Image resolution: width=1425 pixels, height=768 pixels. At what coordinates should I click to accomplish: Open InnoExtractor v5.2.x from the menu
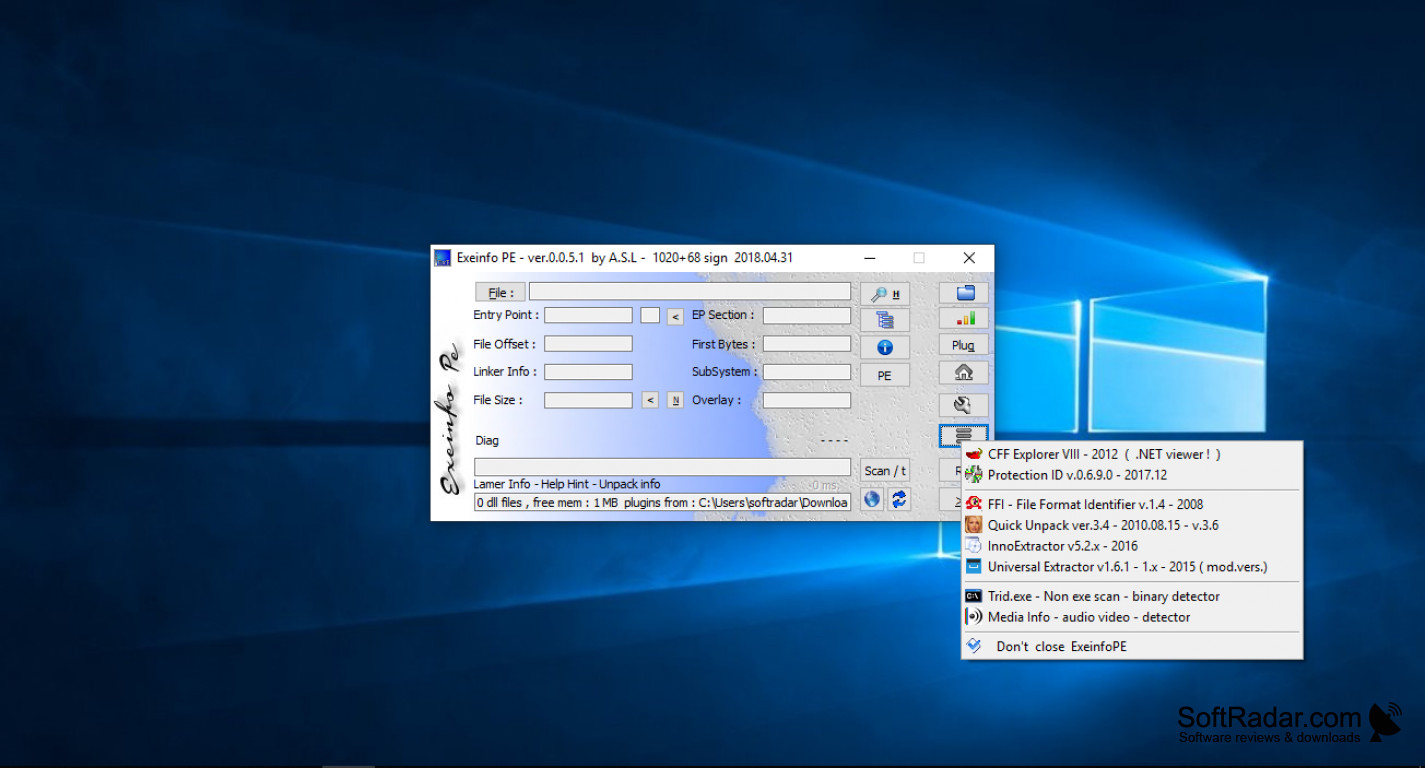1132,546
